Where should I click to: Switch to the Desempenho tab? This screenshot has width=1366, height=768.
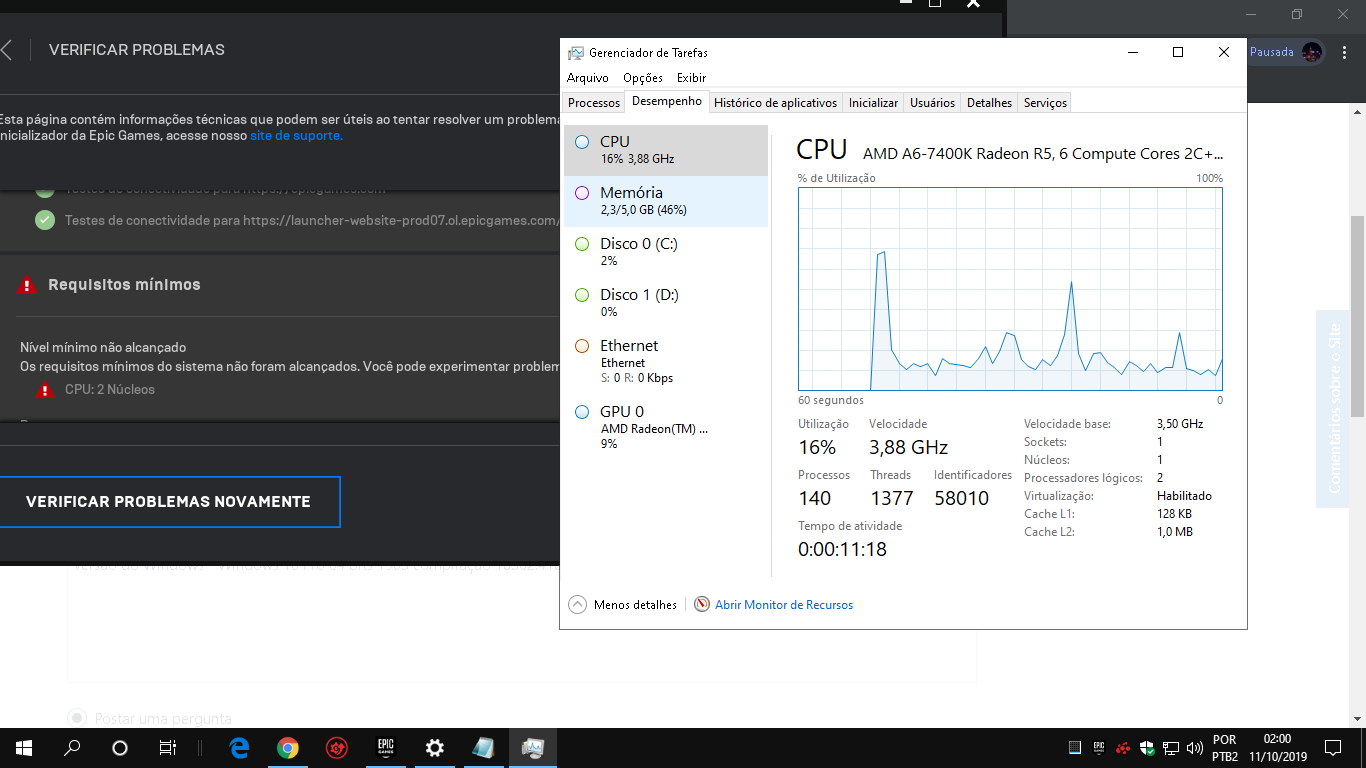tap(667, 102)
